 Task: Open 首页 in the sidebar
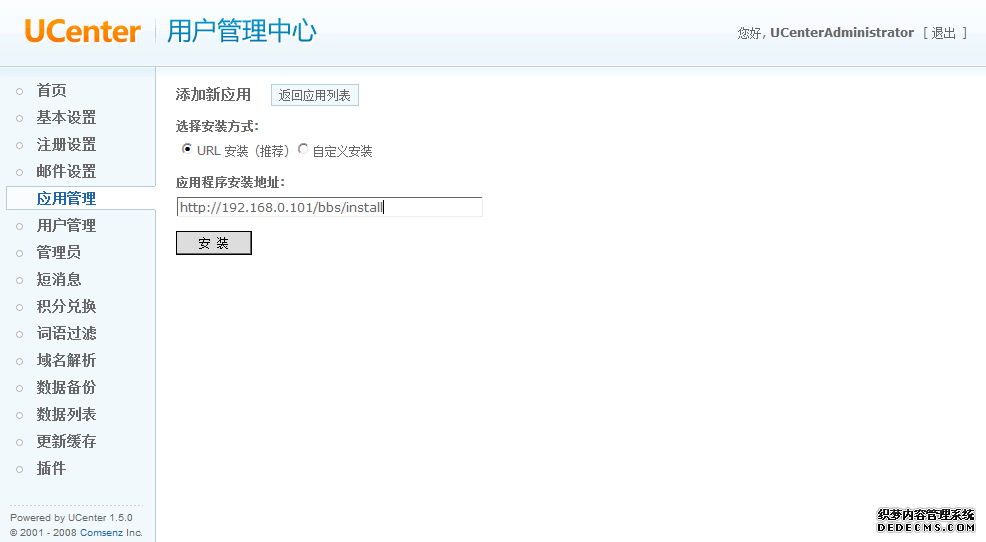pos(51,91)
